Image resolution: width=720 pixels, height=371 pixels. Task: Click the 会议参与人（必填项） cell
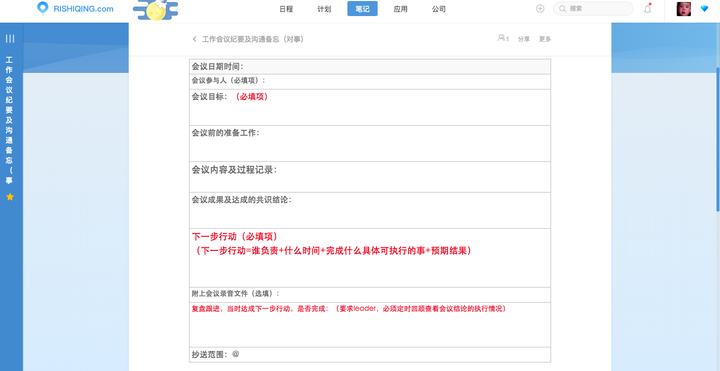tap(370, 81)
